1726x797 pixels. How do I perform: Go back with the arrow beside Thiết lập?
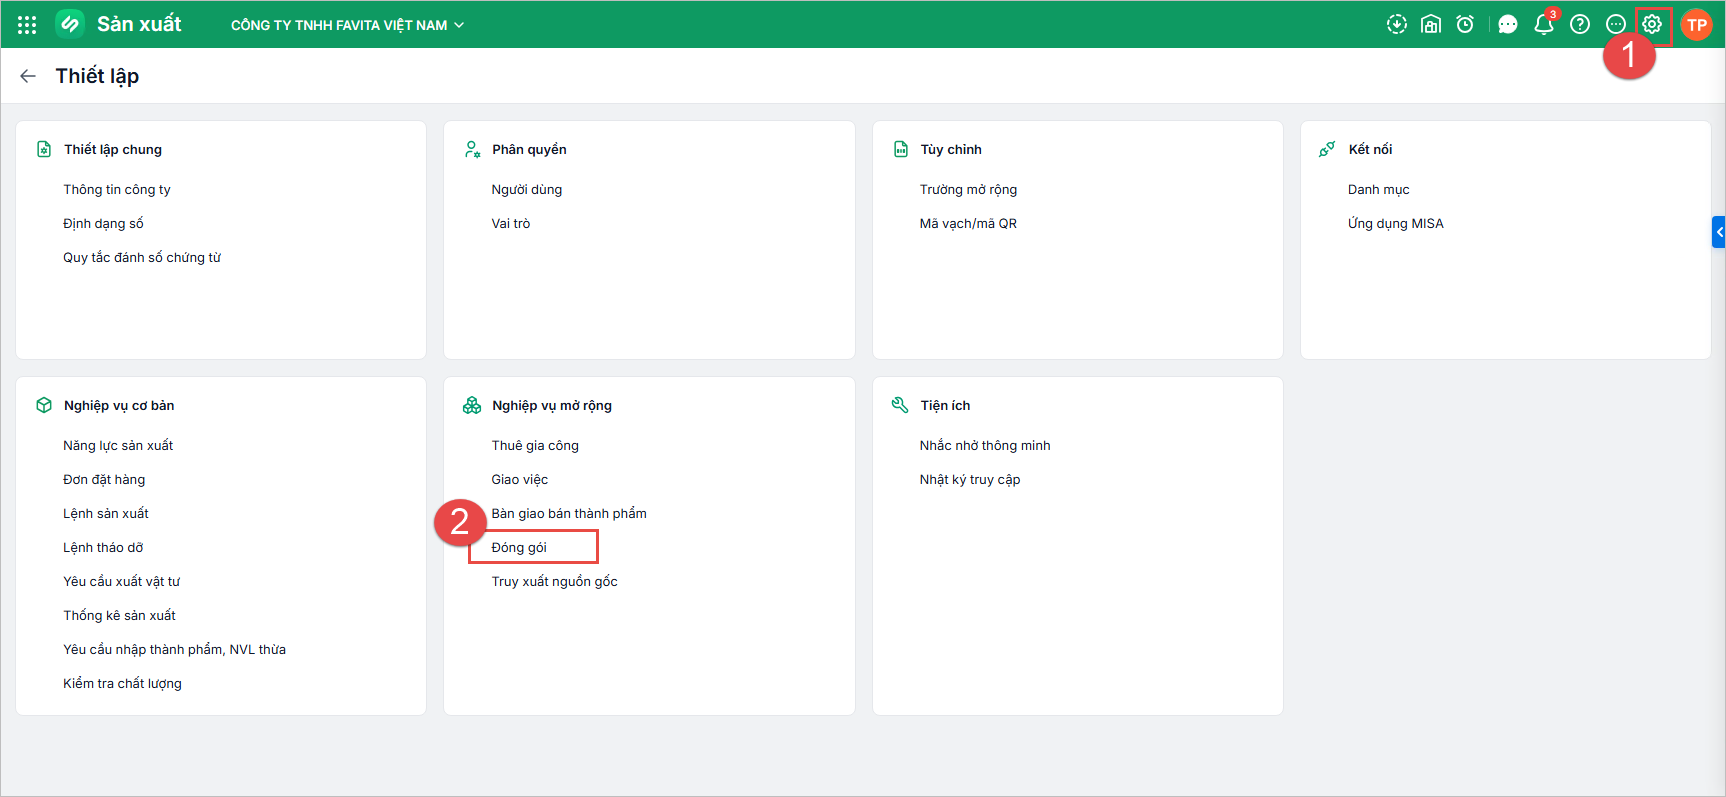coord(28,76)
